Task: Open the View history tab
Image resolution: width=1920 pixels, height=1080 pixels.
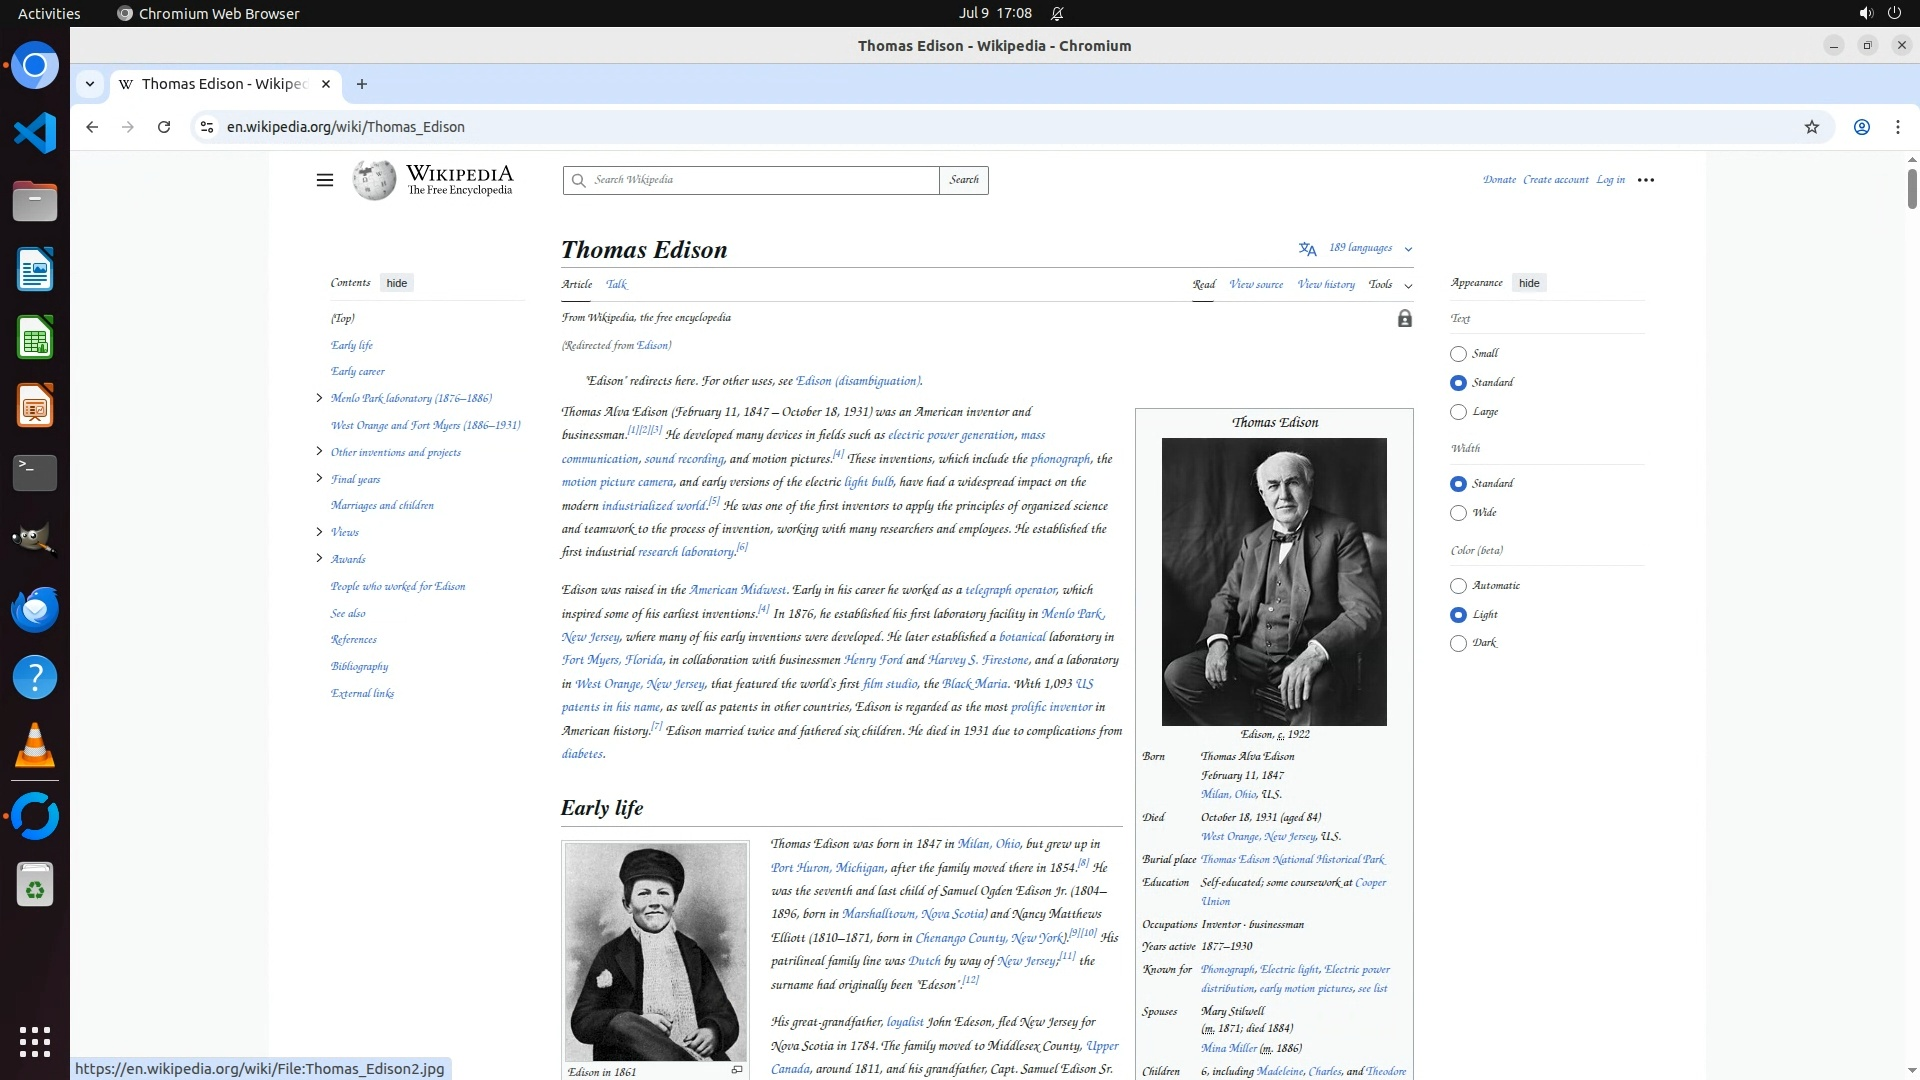Action: pos(1325,285)
